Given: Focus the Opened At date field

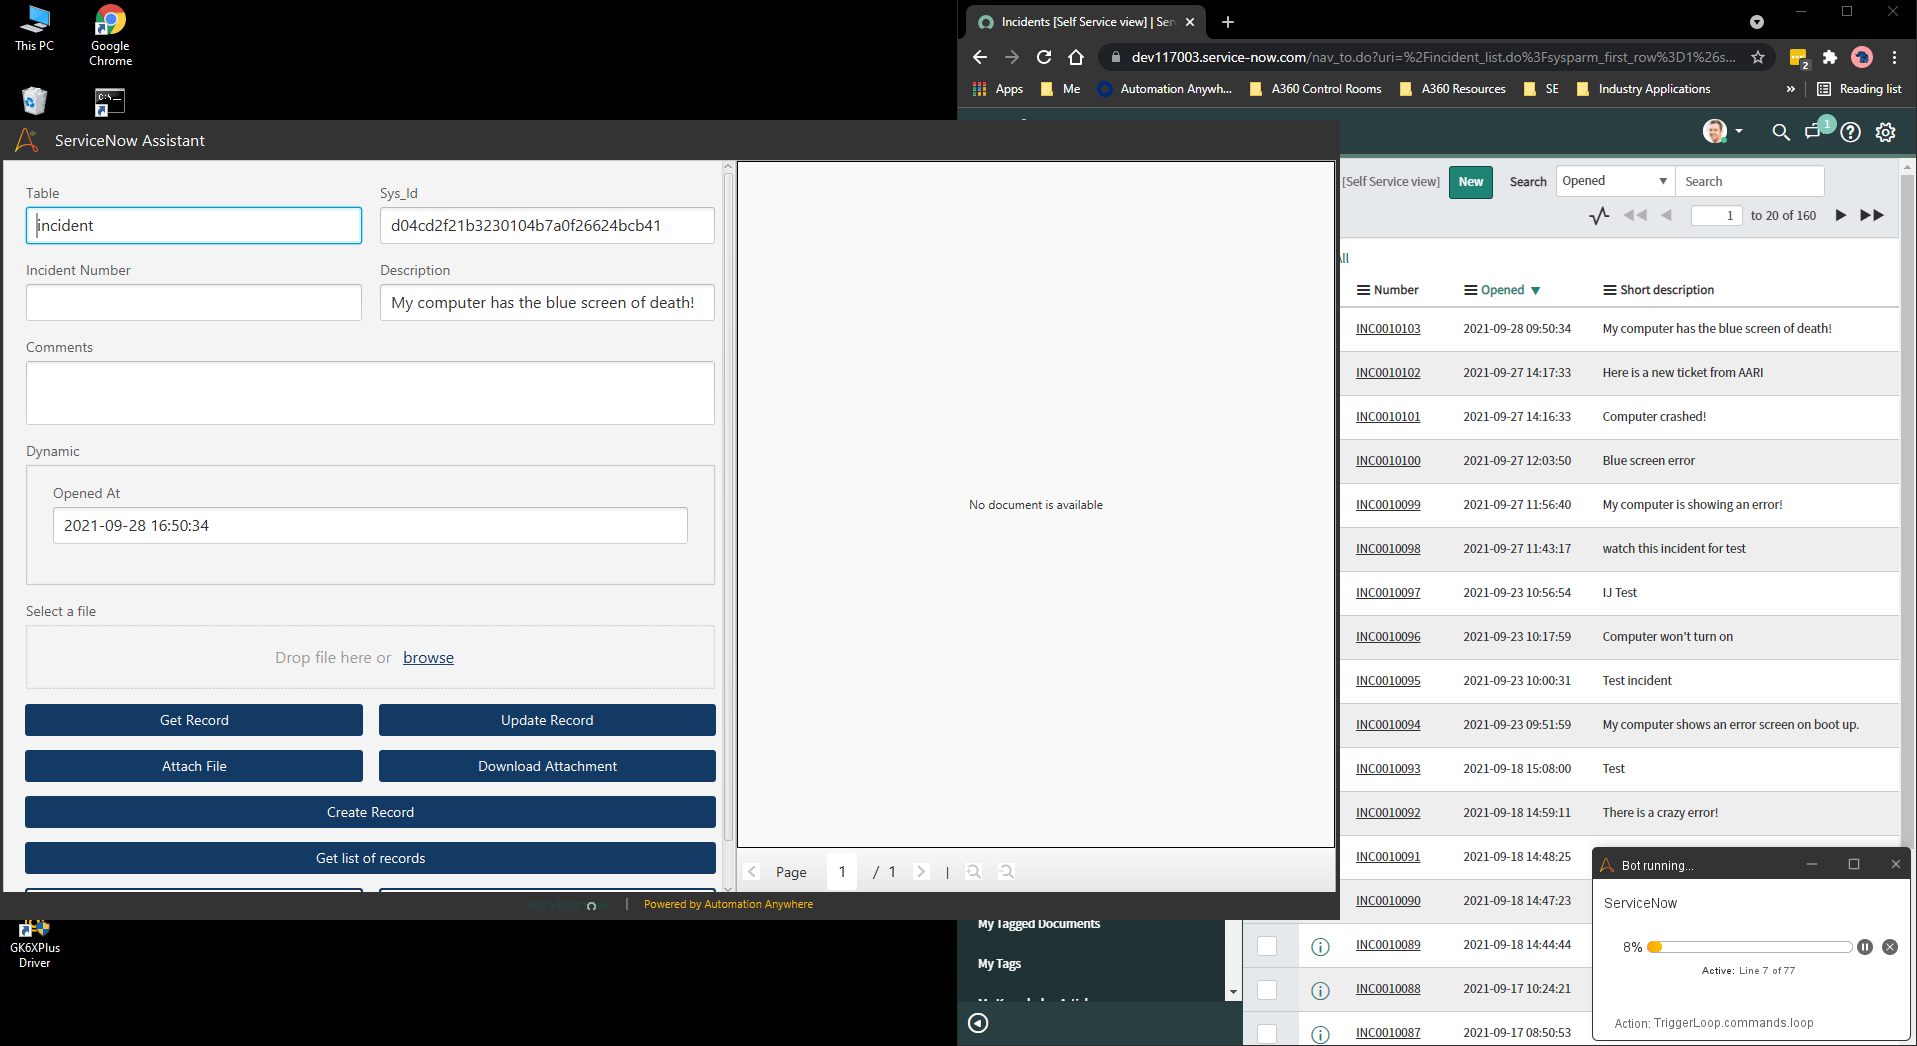Looking at the screenshot, I should click(x=370, y=525).
